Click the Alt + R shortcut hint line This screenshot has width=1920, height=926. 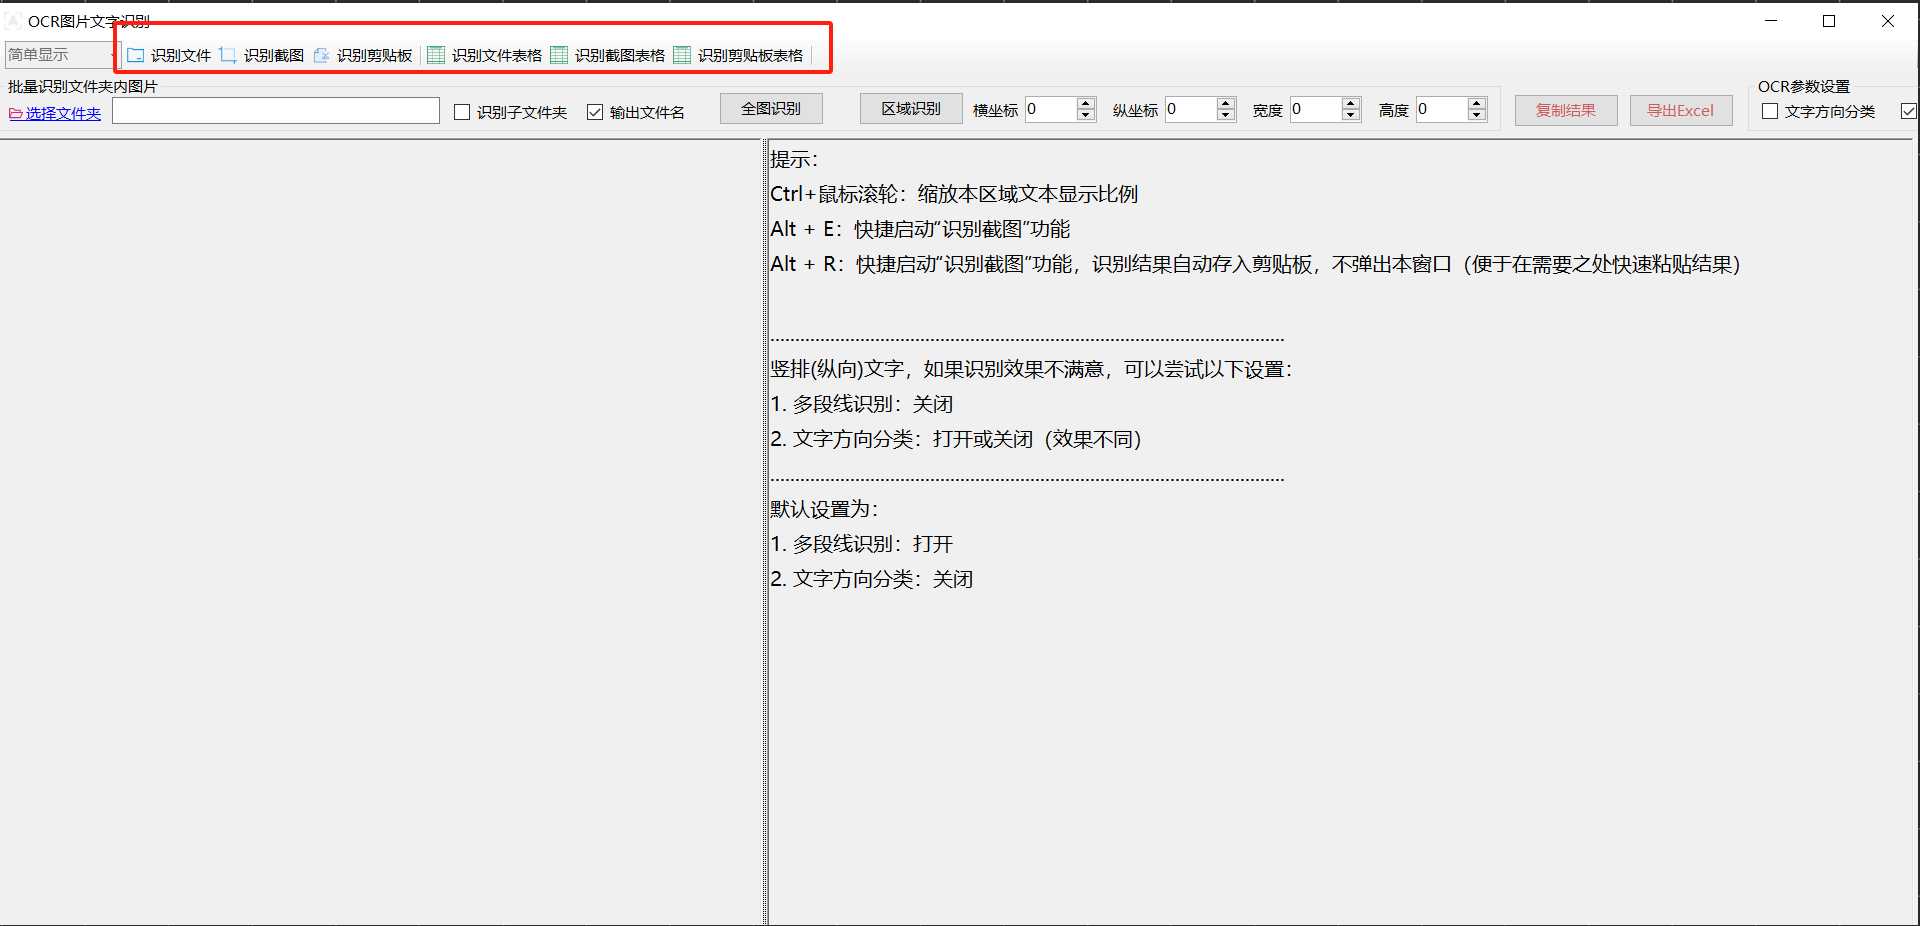coord(1255,264)
